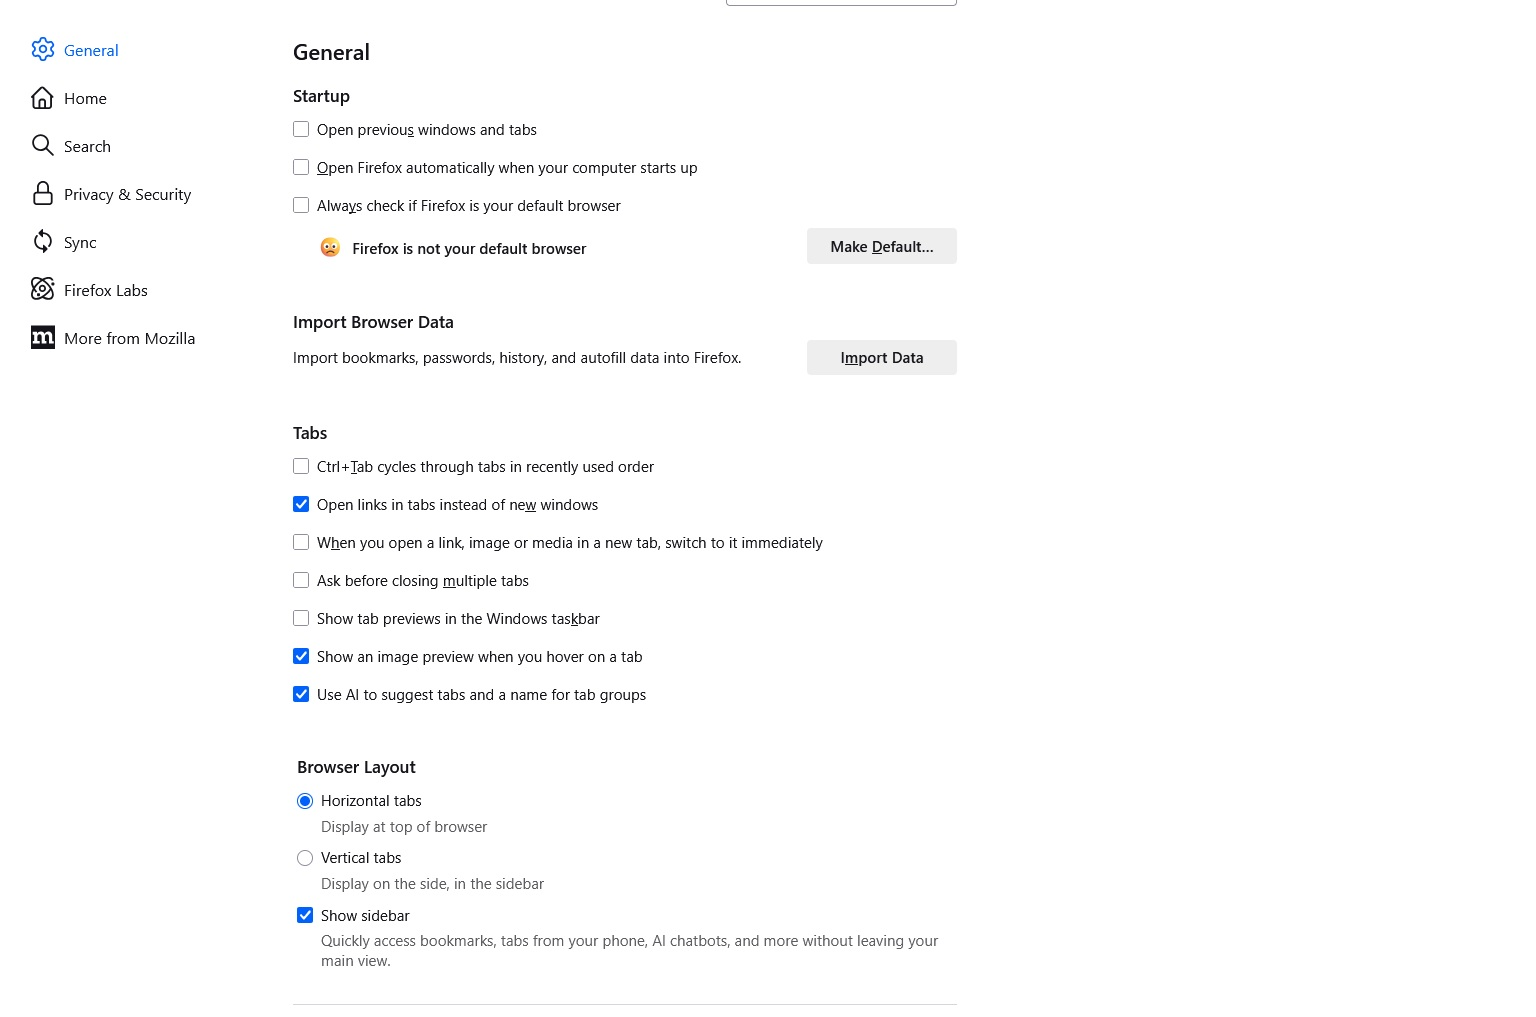Open the Privacy & Security settings section

click(127, 194)
